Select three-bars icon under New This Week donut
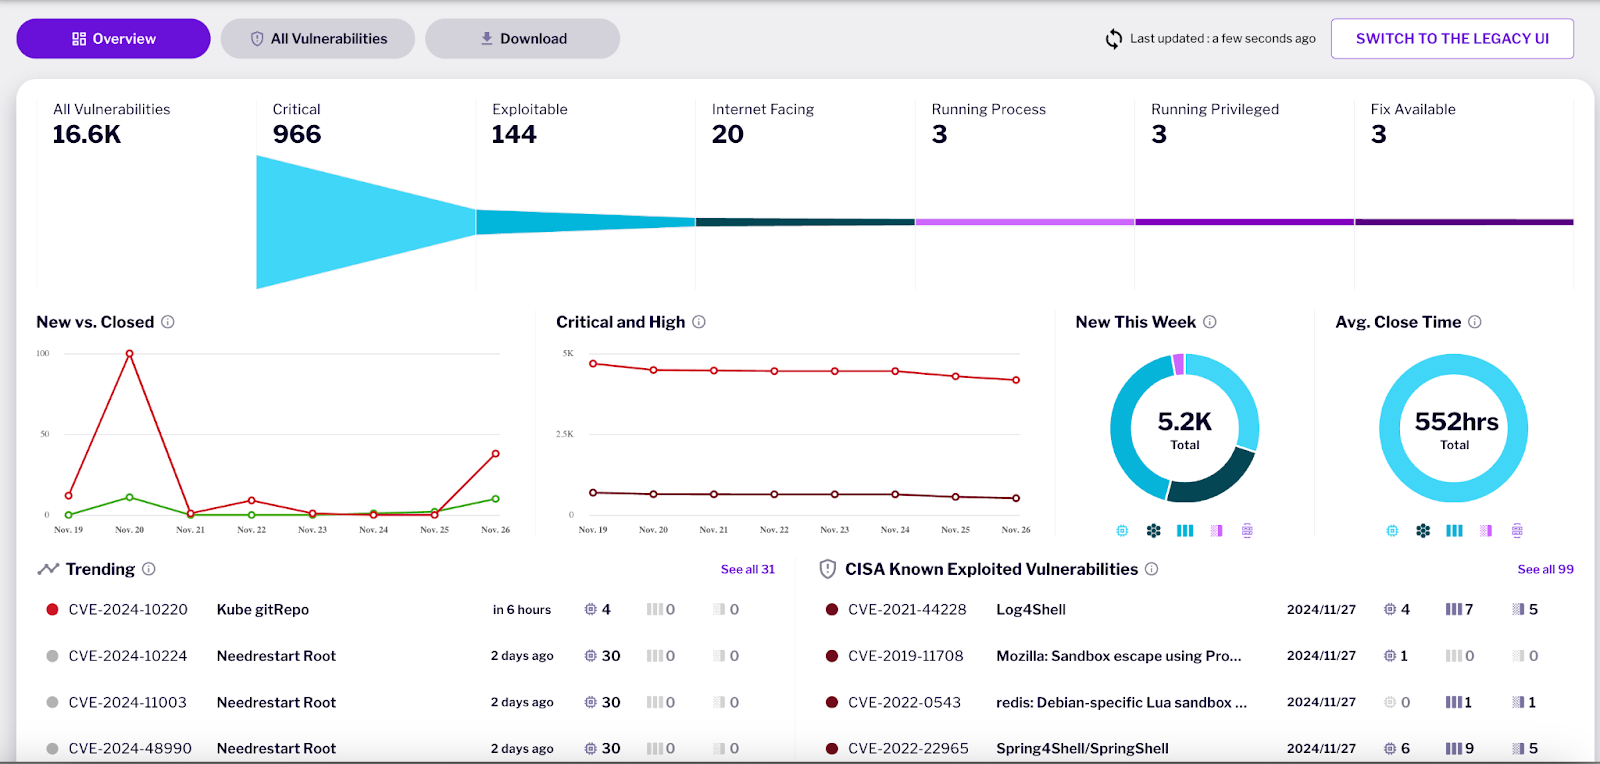Viewport: 1600px width, 764px height. point(1185,531)
